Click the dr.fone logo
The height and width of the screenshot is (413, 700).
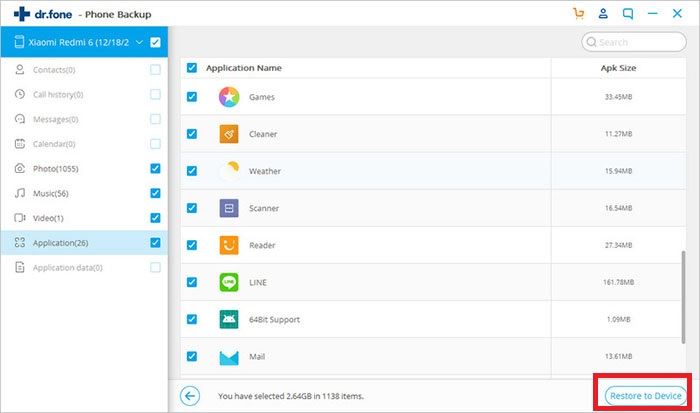click(42, 14)
